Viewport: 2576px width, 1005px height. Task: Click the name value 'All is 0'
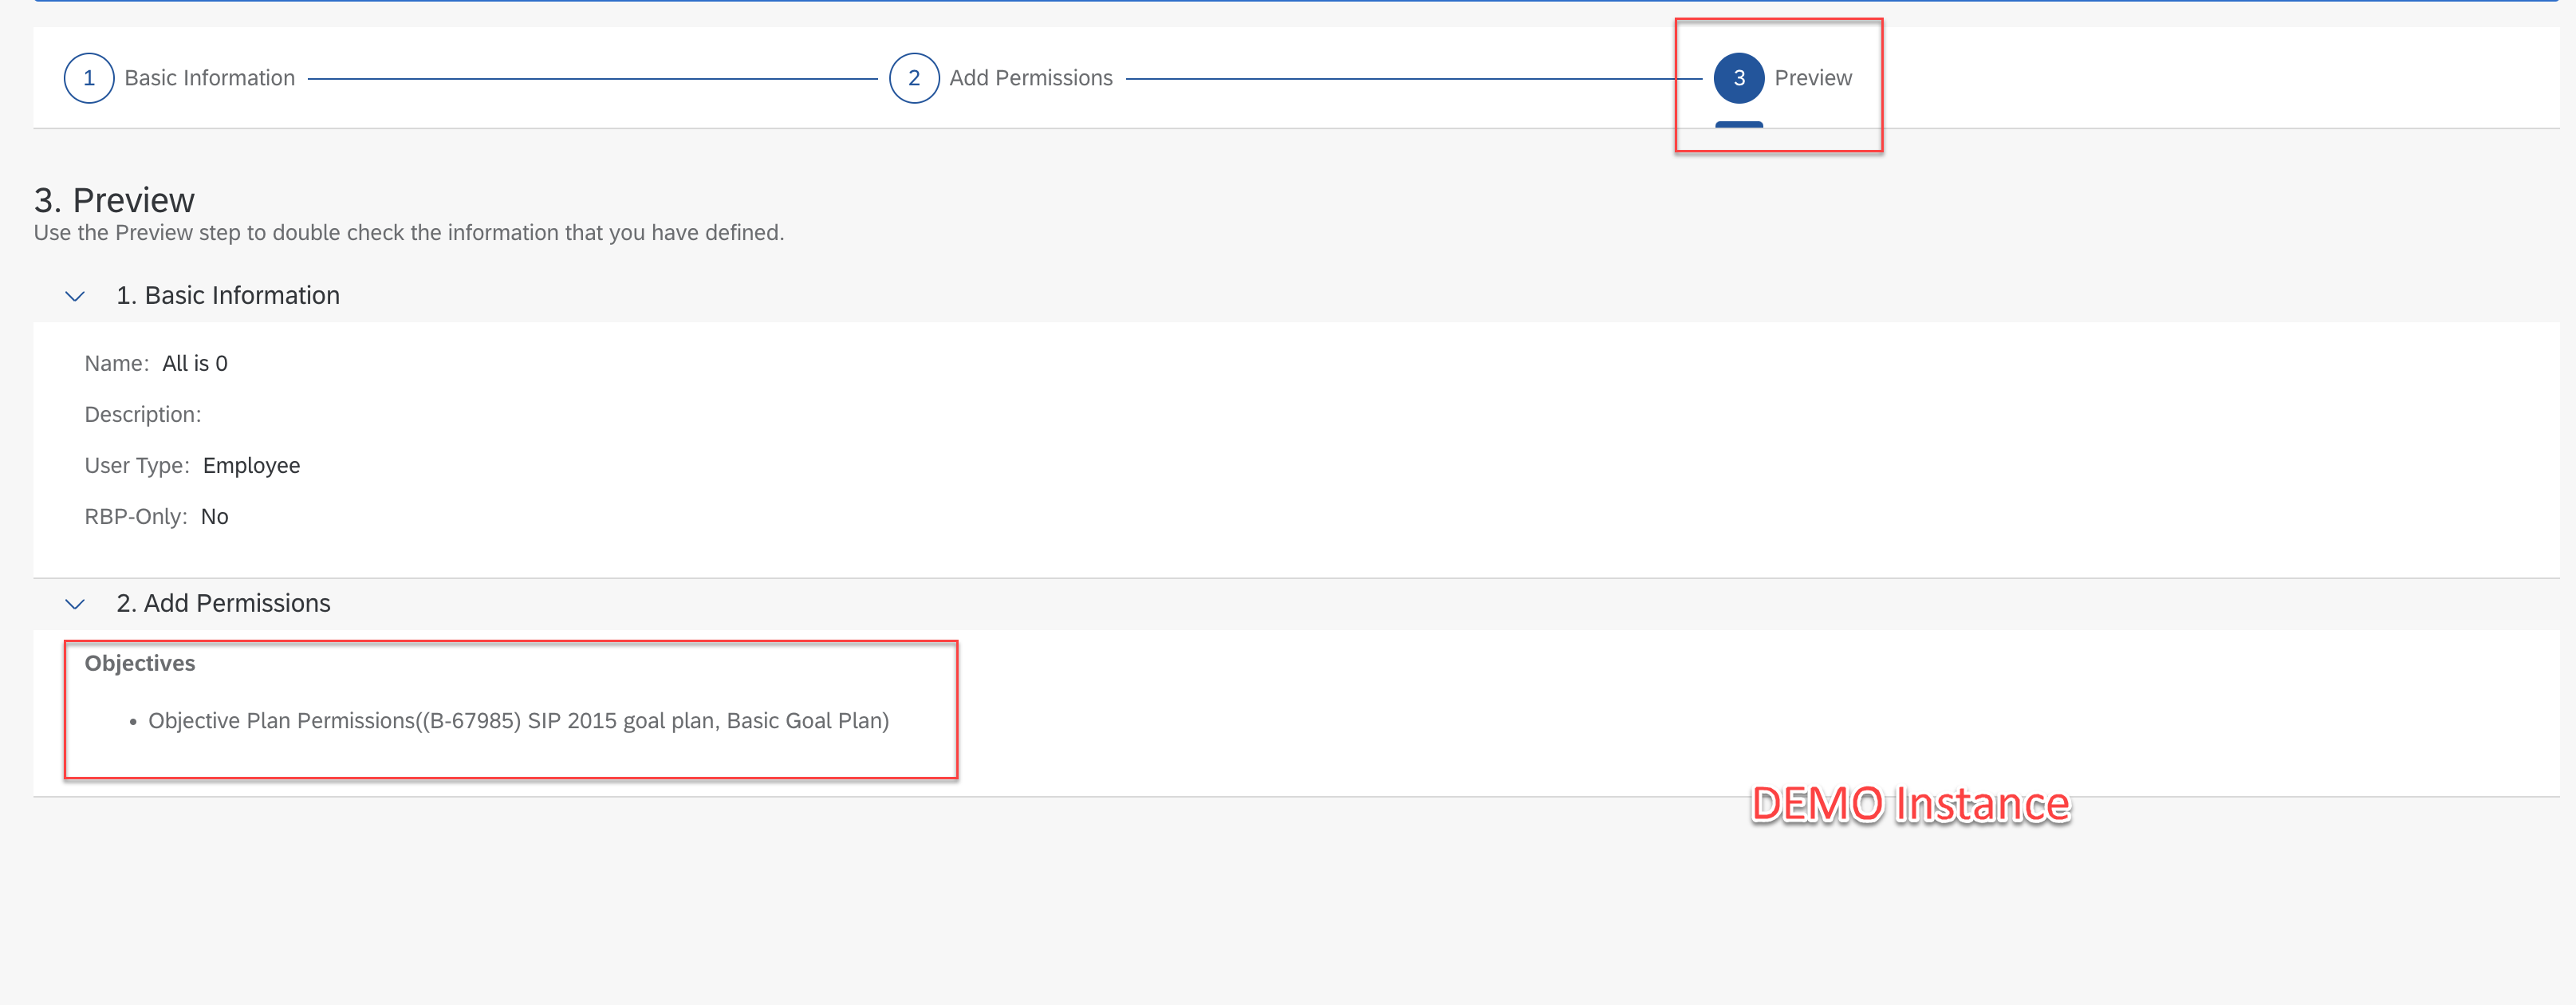[195, 364]
